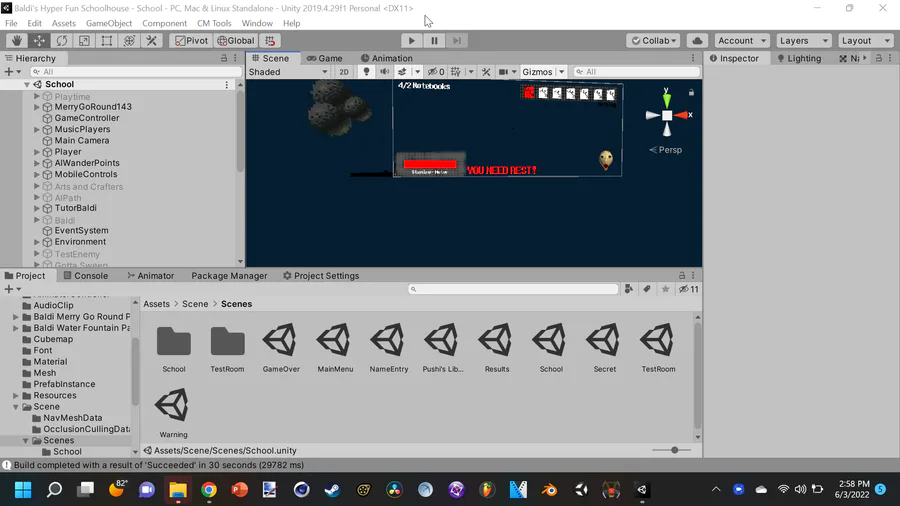Toggle Pivot handle position
This screenshot has height=506, width=900.
191,41
